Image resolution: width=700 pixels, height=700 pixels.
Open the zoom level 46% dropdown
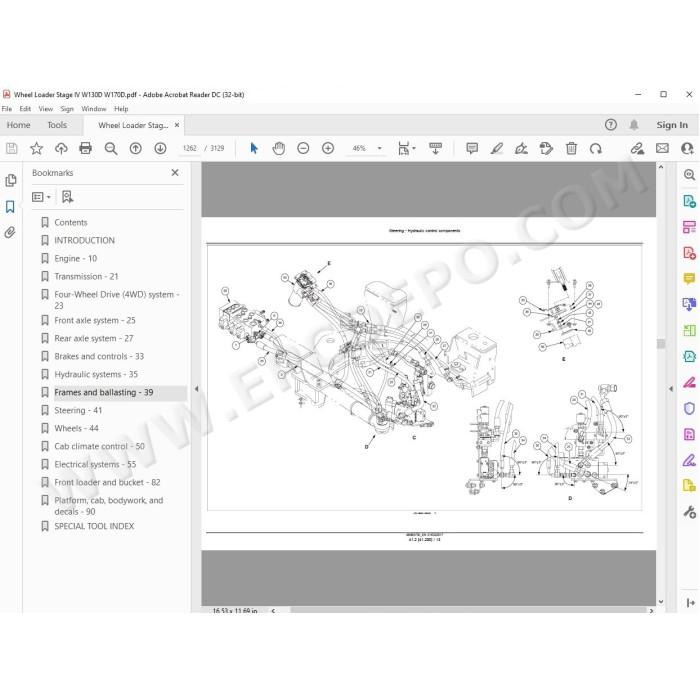click(x=379, y=148)
